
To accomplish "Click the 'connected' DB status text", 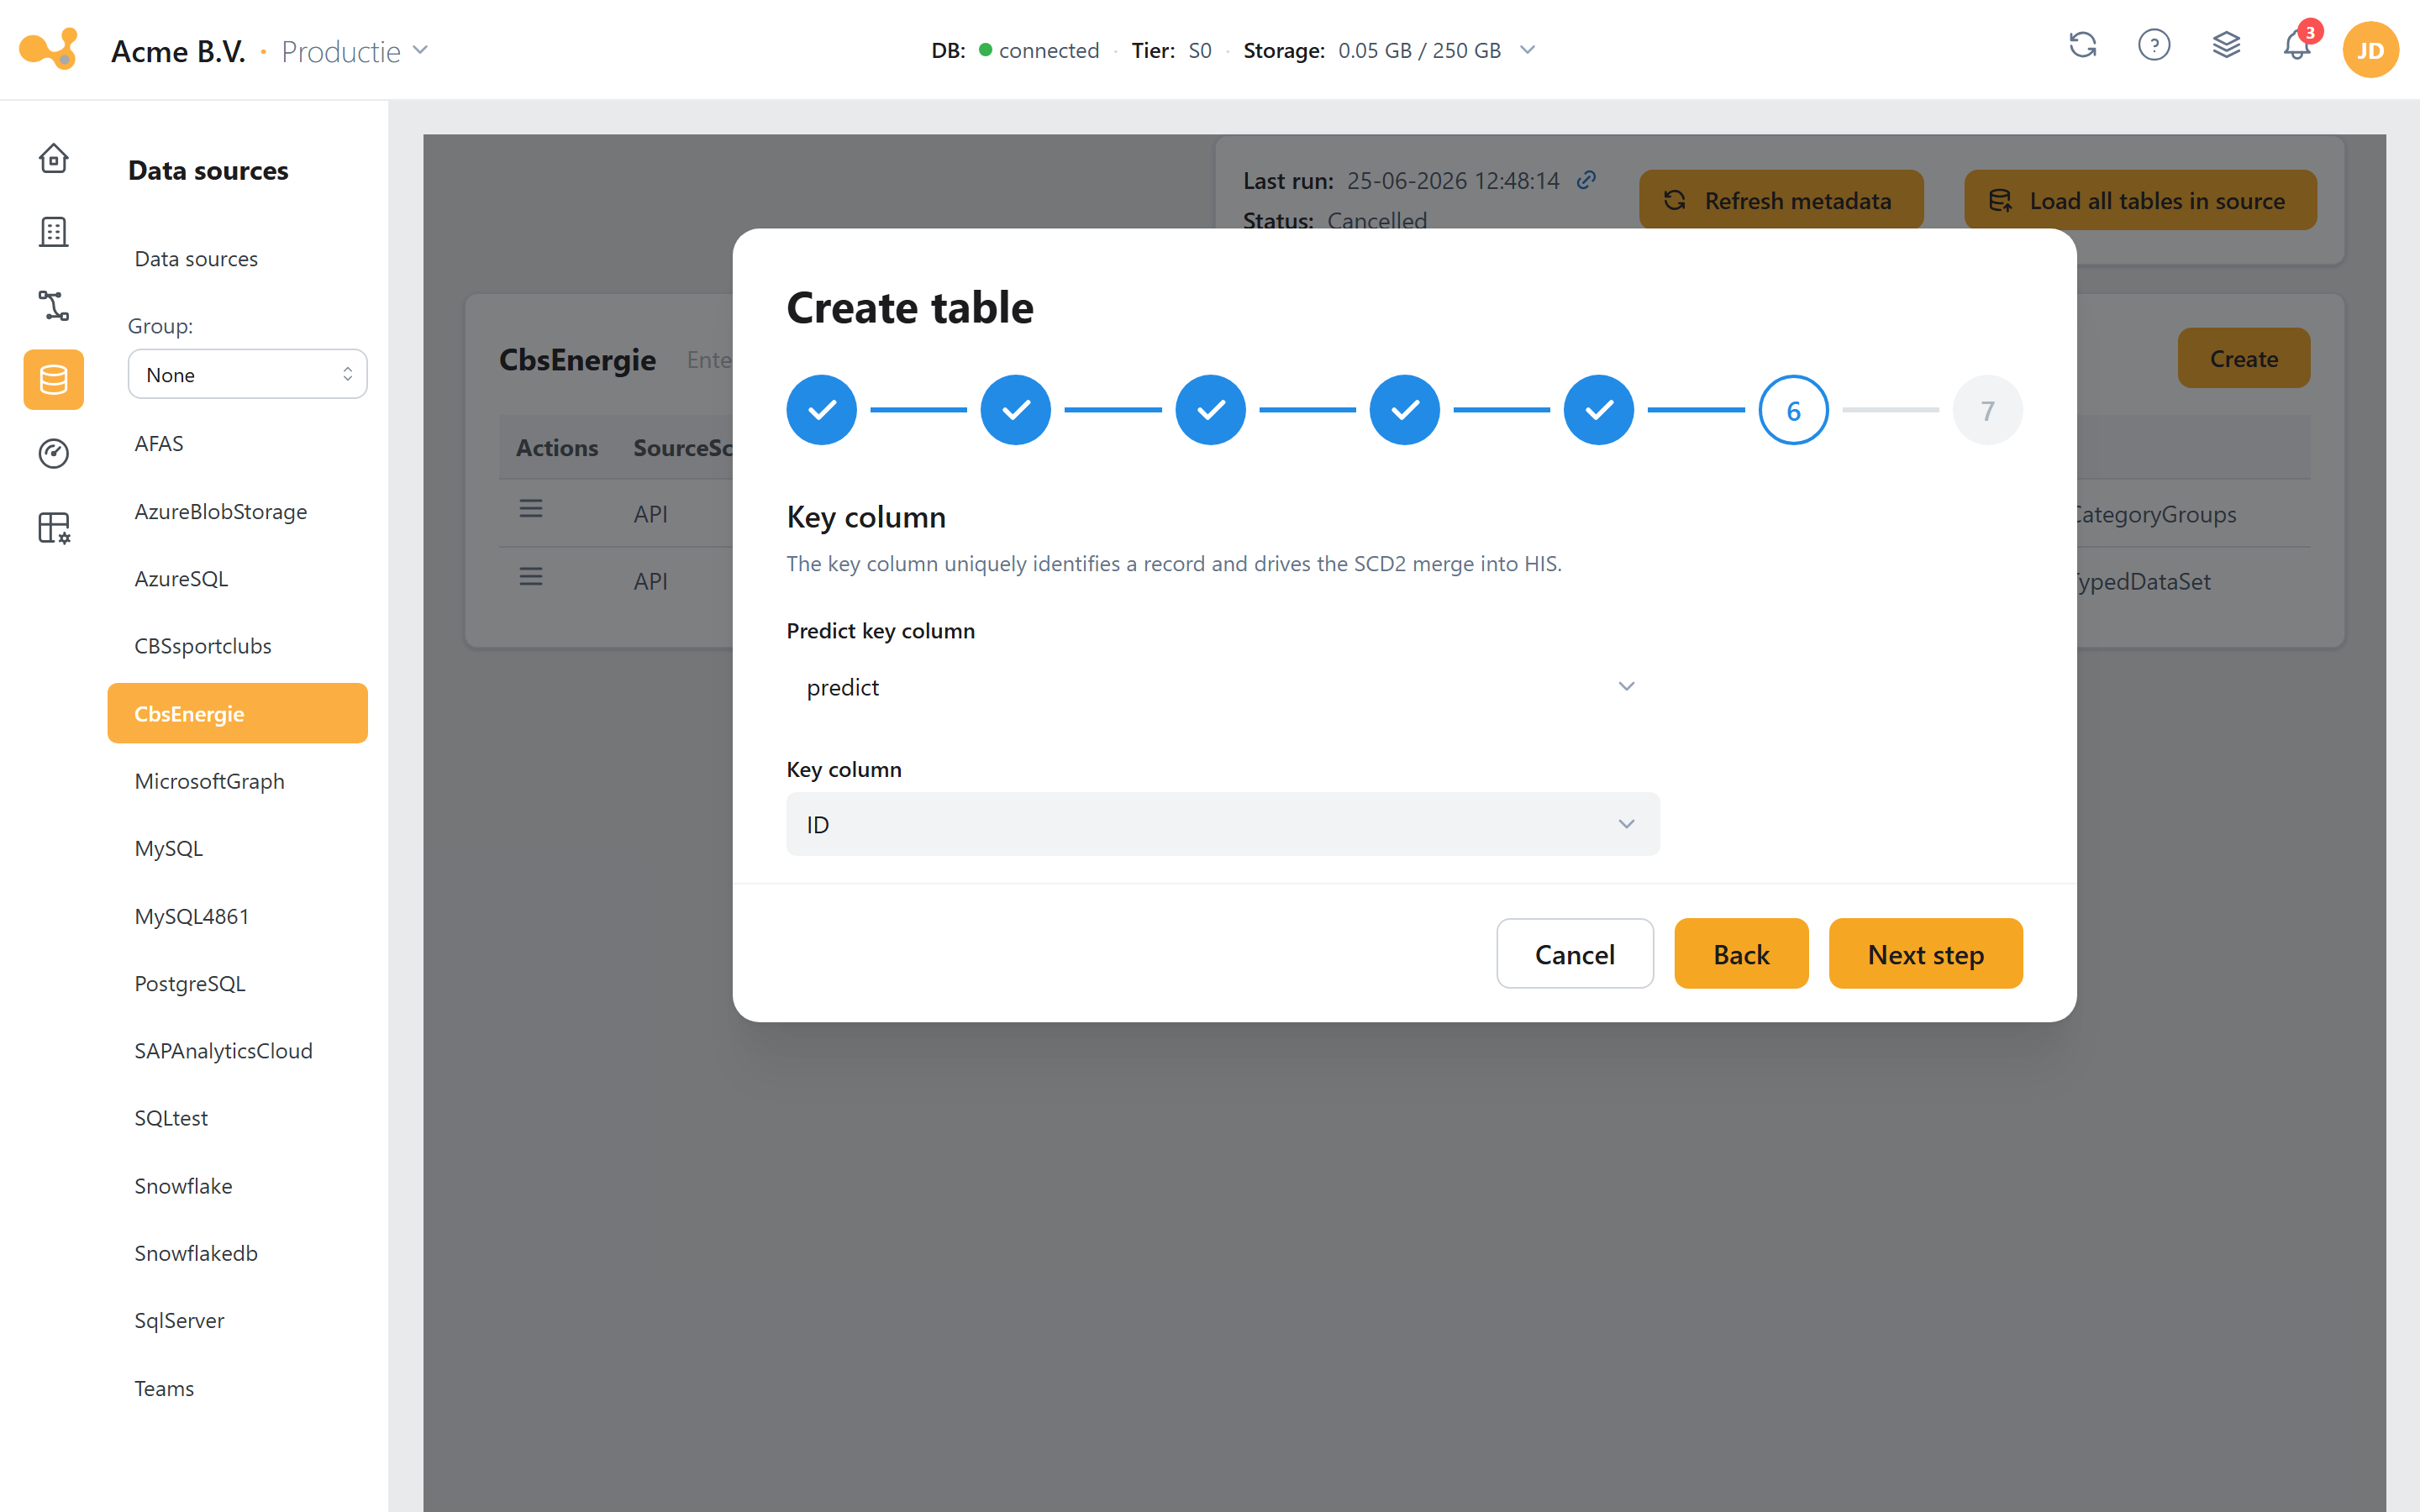I will pyautogui.click(x=1048, y=50).
